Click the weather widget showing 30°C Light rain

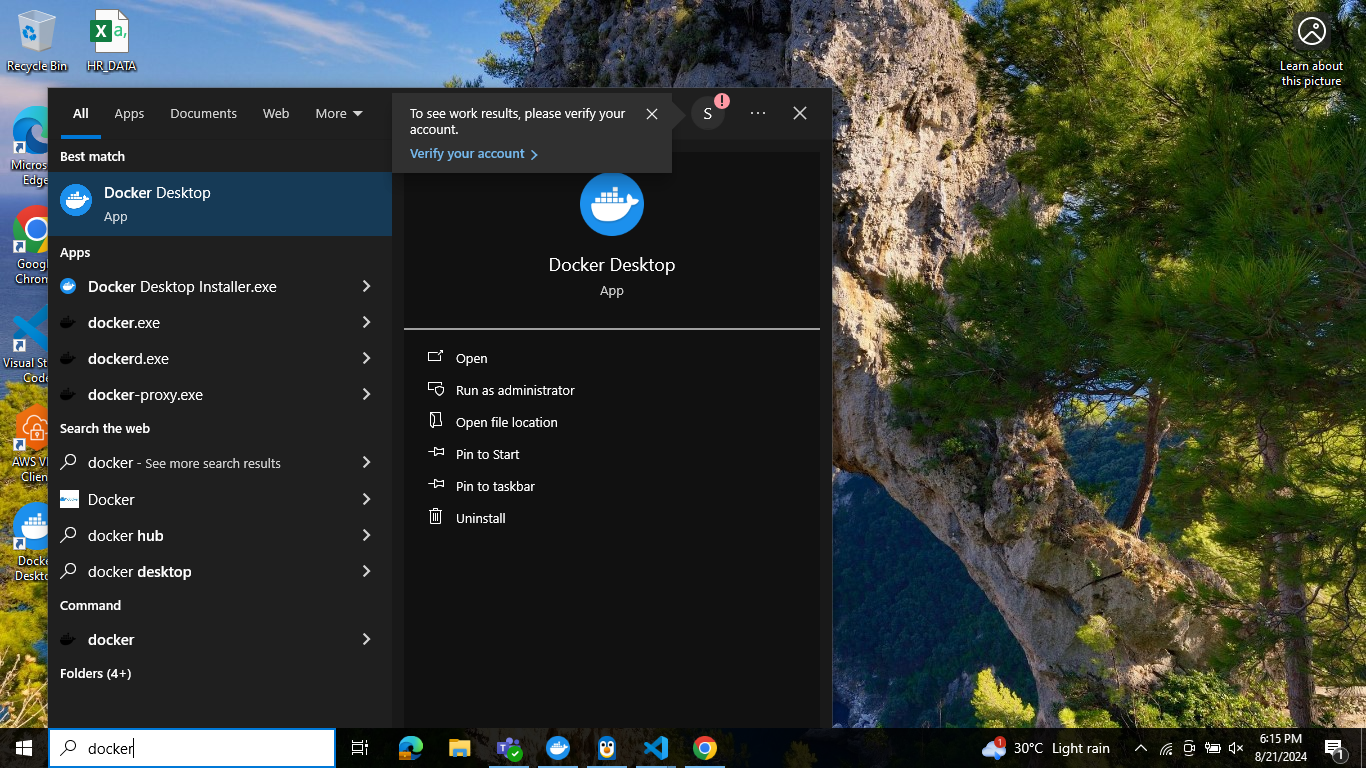[1047, 748]
